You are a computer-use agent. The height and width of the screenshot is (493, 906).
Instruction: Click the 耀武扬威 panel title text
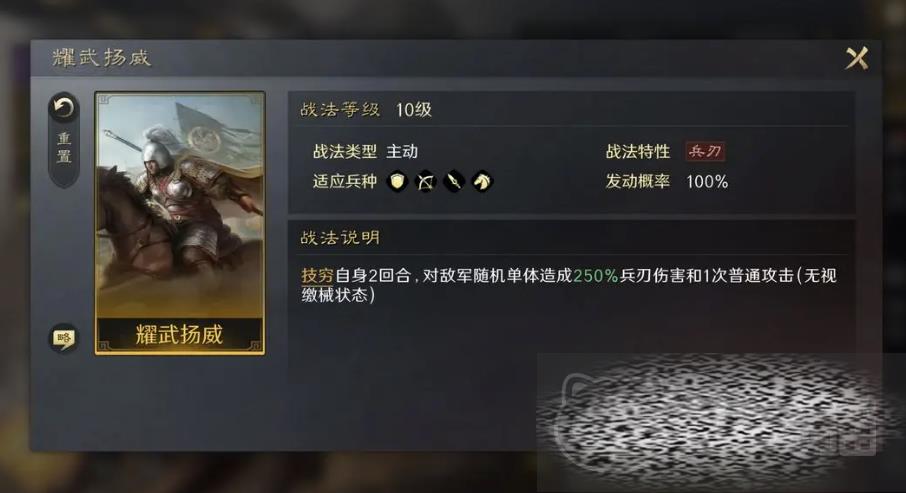point(102,57)
